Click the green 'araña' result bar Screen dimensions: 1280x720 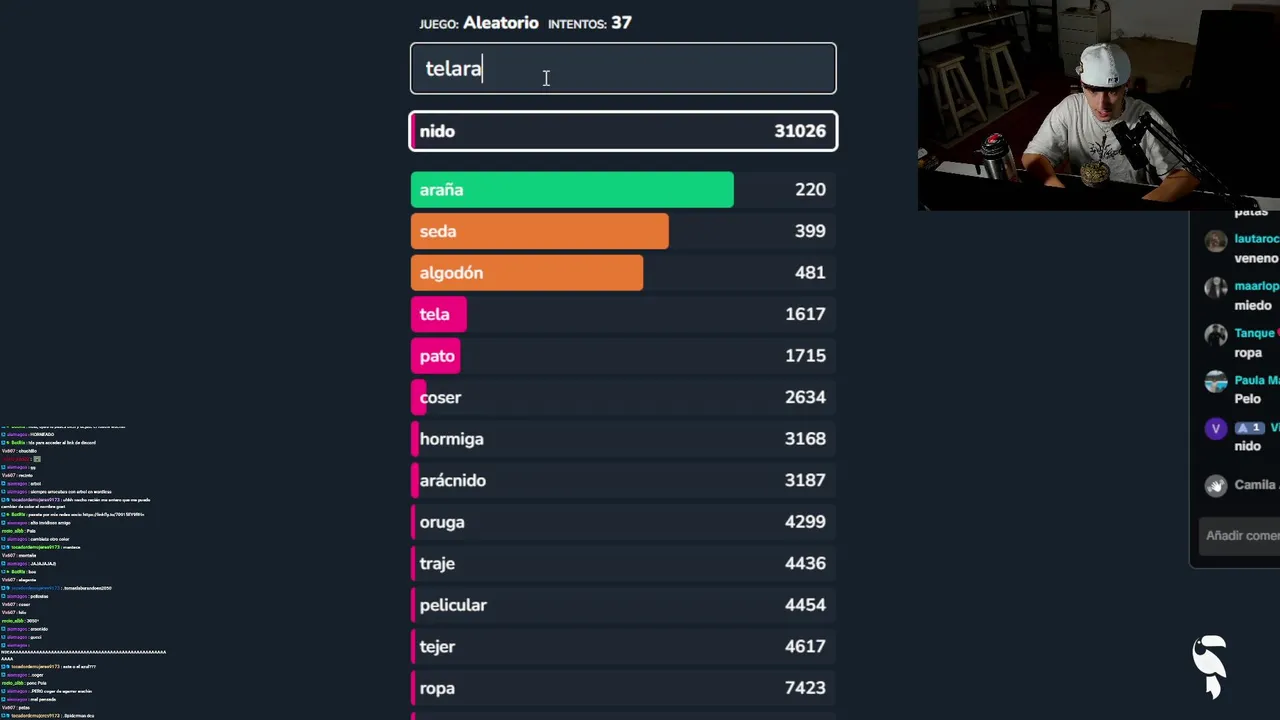tap(572, 190)
